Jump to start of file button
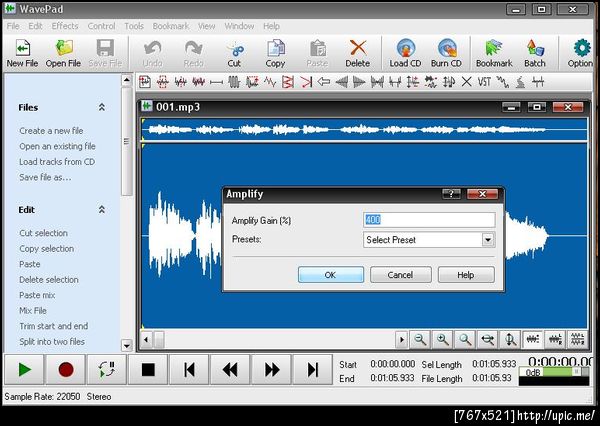This screenshot has height=426, width=600. pyautogui.click(x=189, y=369)
